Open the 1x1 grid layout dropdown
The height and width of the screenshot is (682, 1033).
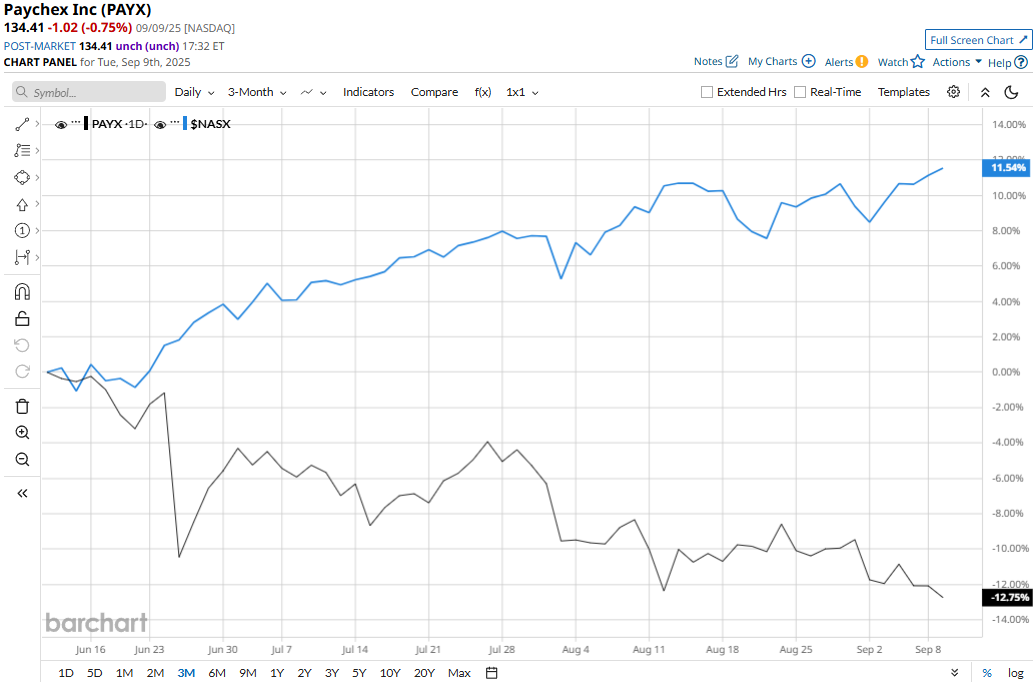point(522,92)
